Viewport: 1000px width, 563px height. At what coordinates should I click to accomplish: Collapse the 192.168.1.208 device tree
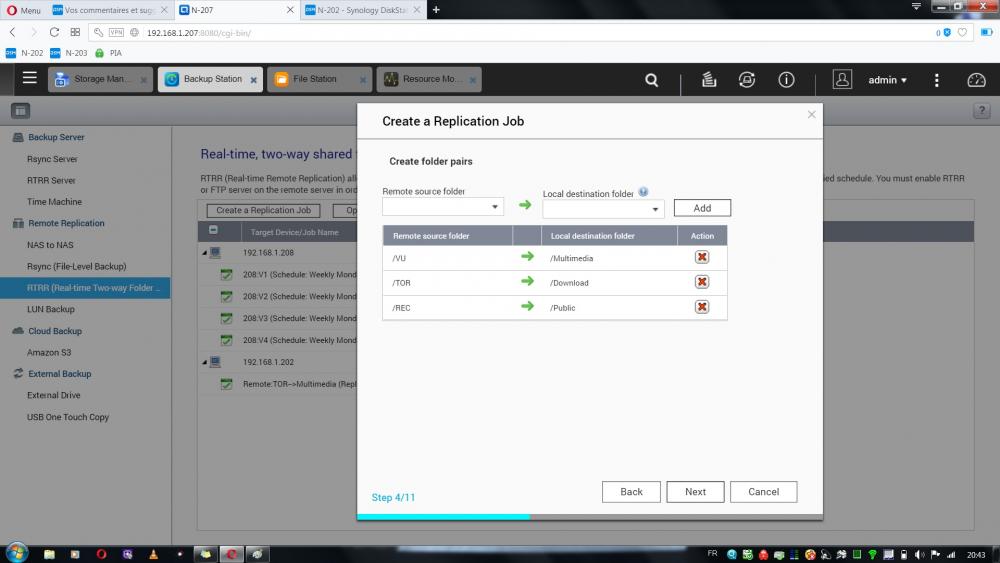click(206, 253)
